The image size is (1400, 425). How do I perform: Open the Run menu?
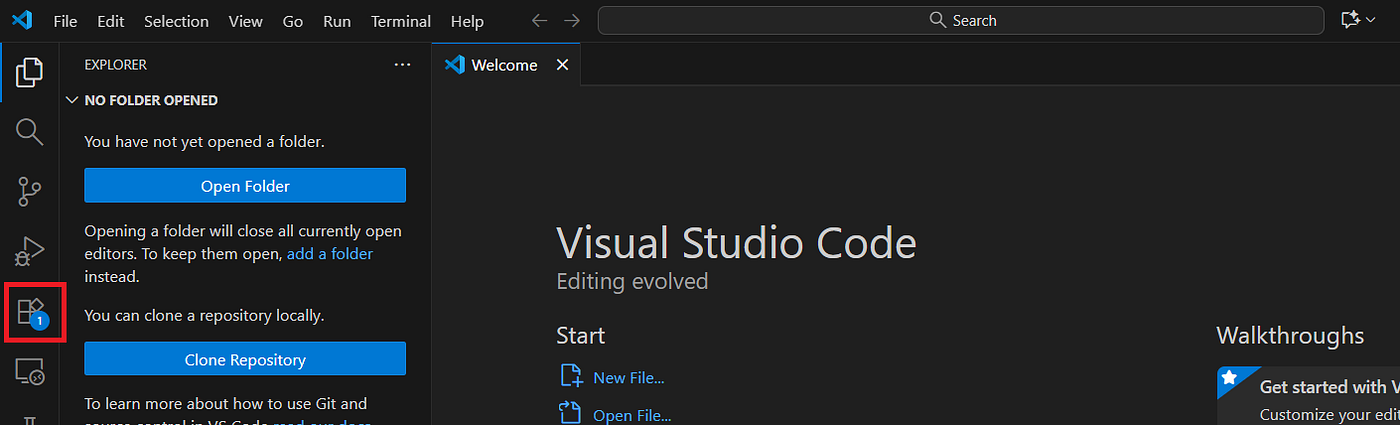tap(337, 21)
